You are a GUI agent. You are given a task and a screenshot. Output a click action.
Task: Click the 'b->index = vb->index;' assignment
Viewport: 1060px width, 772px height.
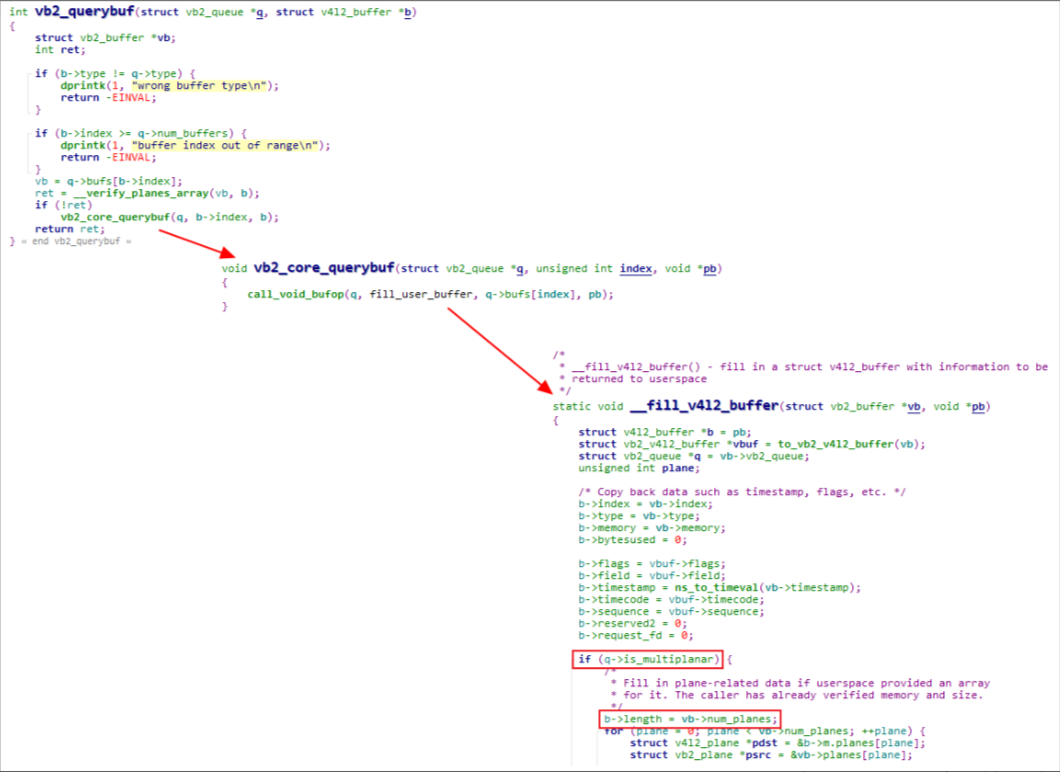tap(645, 504)
